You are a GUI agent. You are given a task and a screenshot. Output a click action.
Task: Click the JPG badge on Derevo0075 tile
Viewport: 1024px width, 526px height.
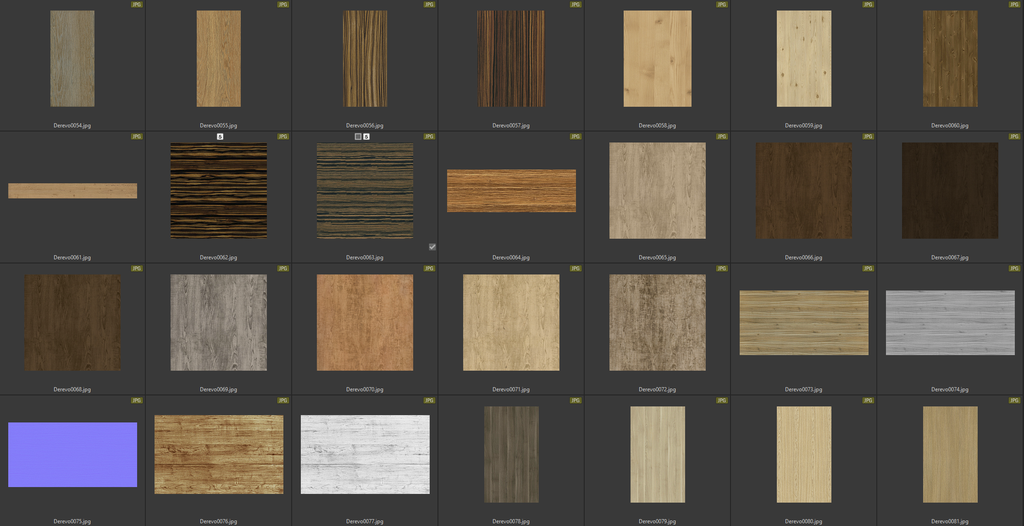point(137,400)
